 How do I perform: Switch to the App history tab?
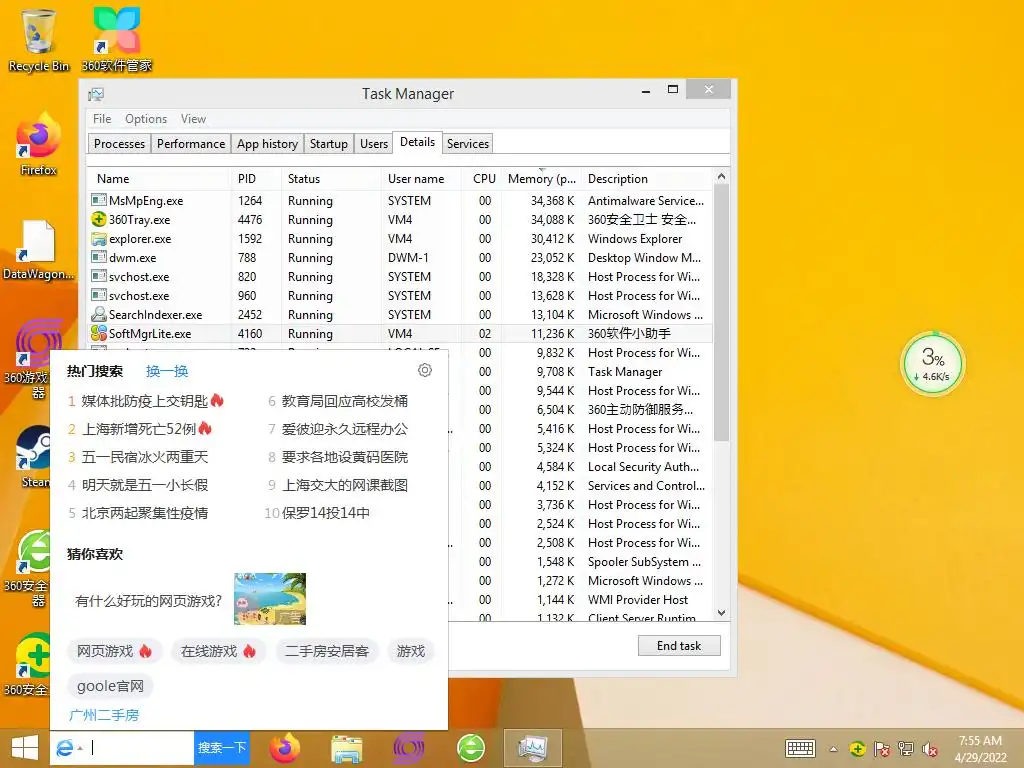[x=267, y=144]
